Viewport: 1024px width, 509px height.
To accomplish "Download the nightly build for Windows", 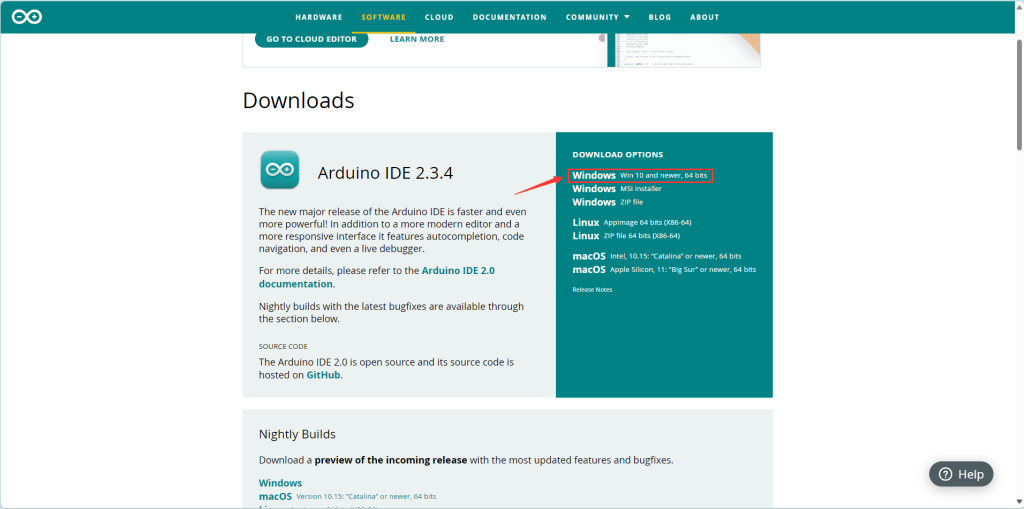I will (x=280, y=483).
